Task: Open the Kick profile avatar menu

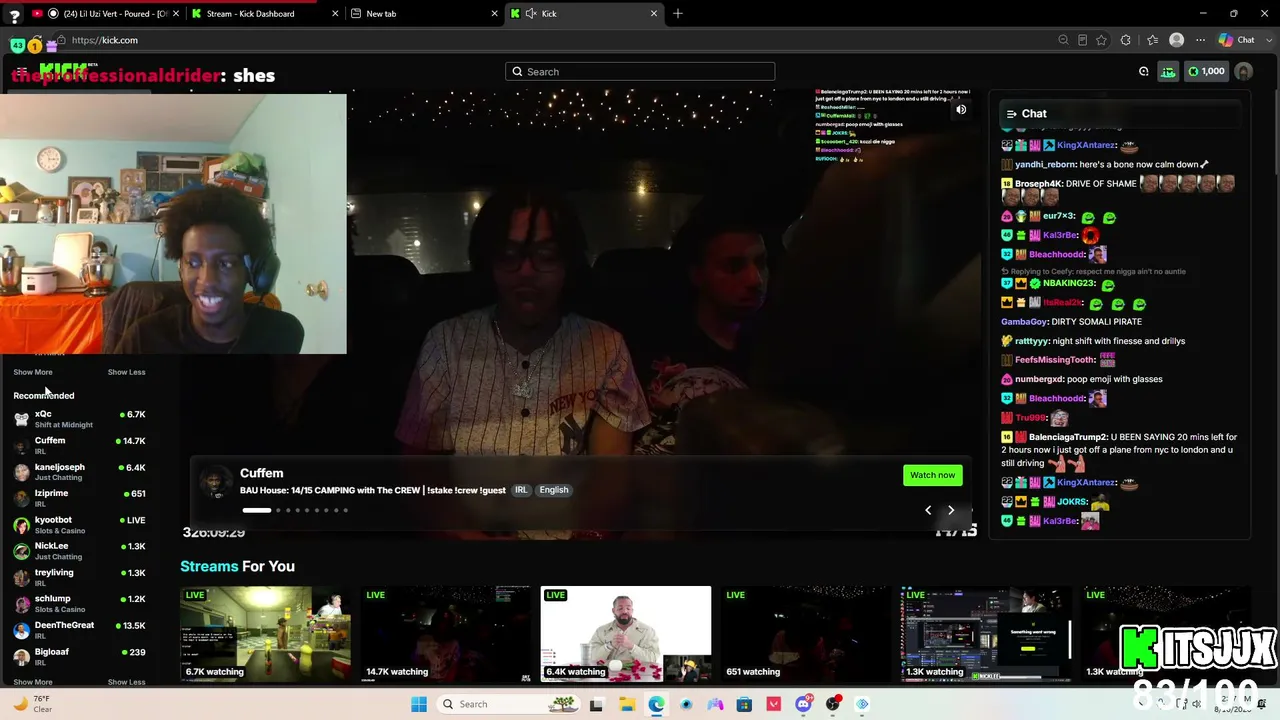Action: point(1243,72)
